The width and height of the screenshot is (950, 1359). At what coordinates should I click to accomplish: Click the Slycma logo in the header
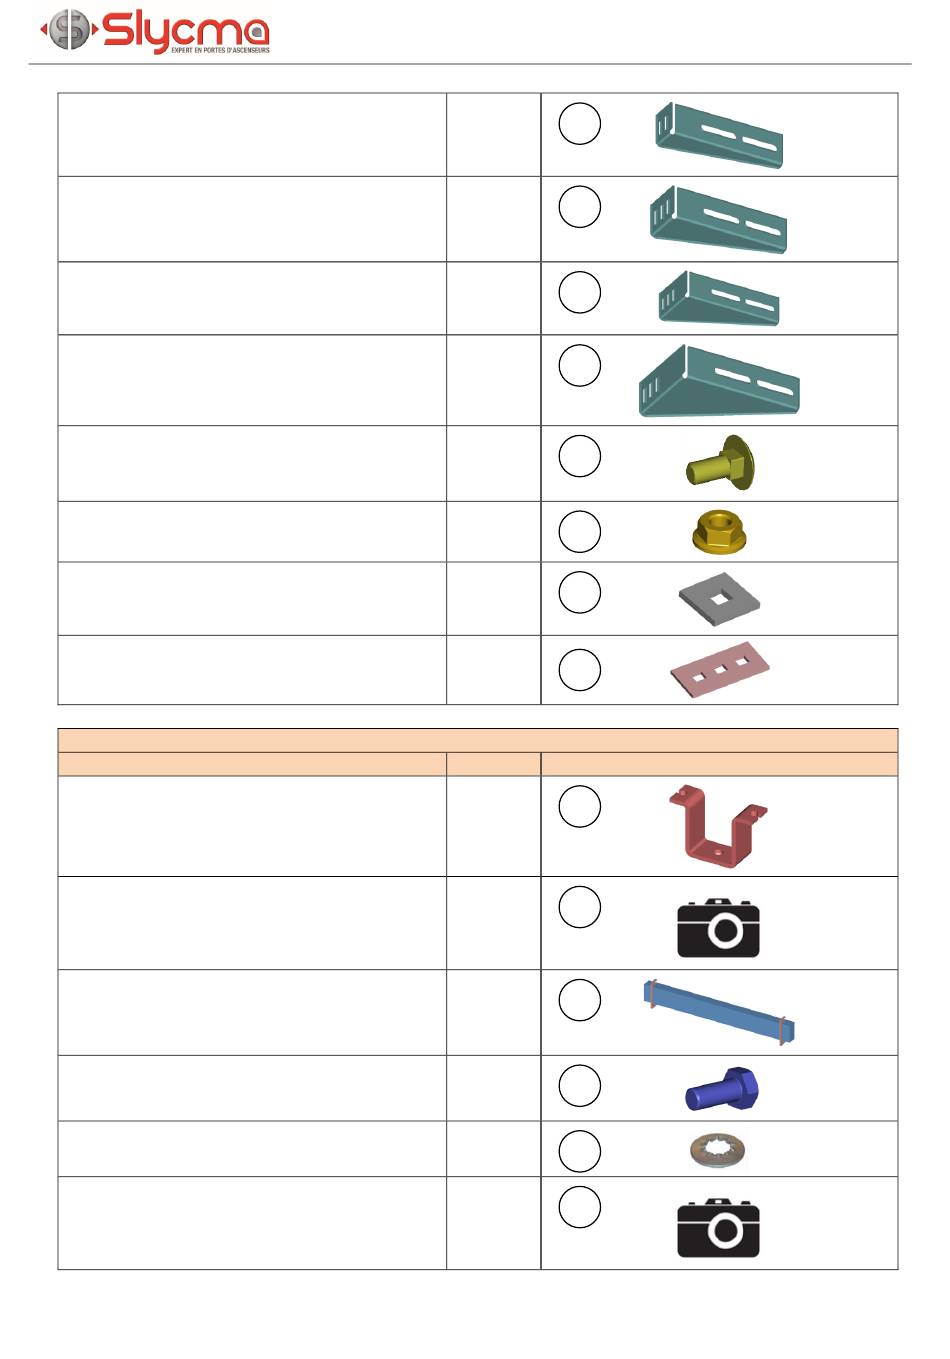tap(155, 31)
